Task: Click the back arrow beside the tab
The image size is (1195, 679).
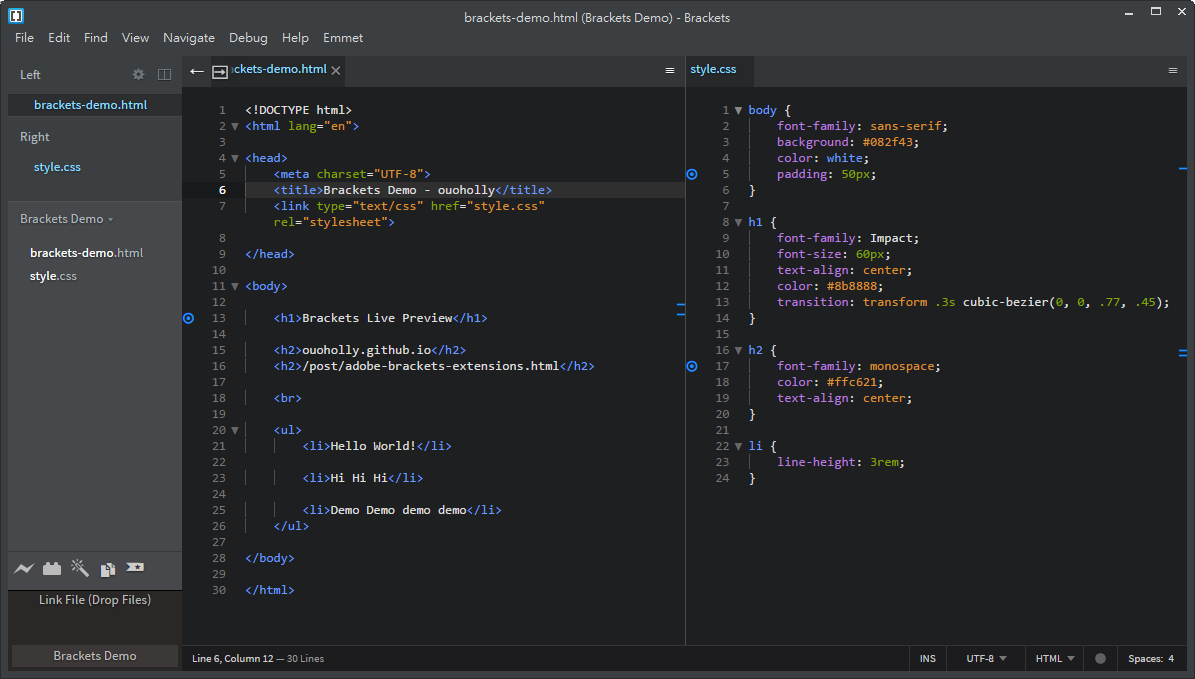Action: click(x=197, y=71)
